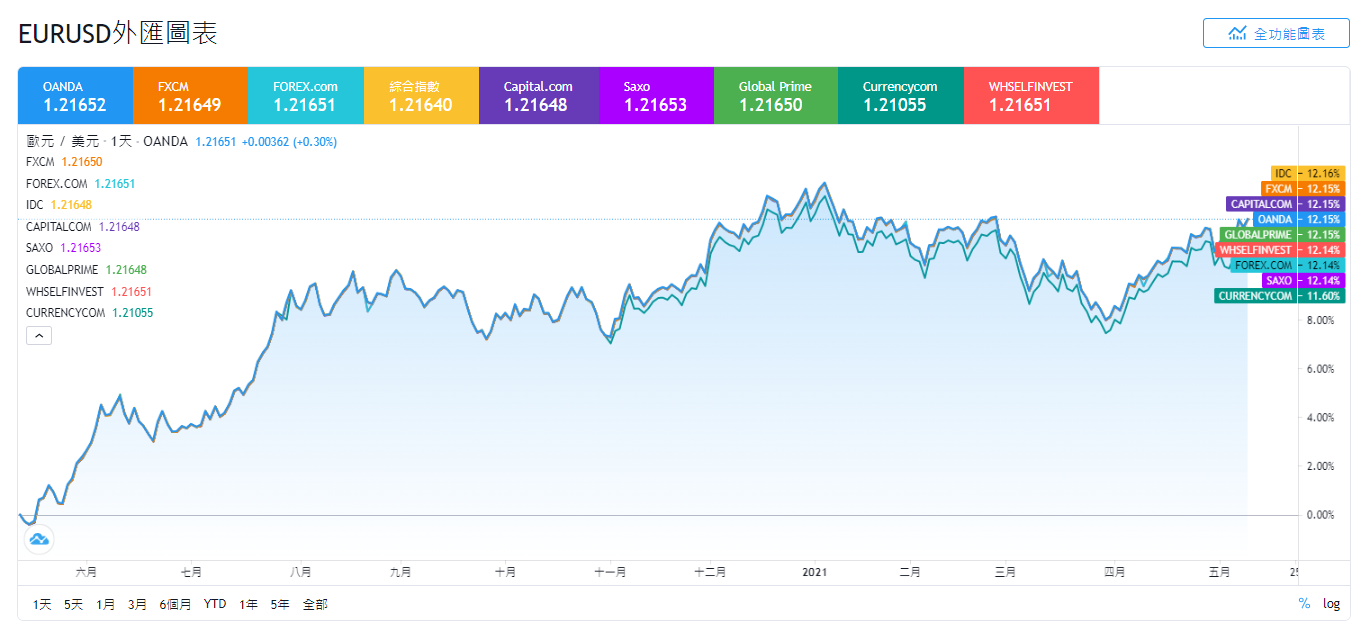
Task: Click the FOREX.COM legend entry
Action: [x=80, y=184]
